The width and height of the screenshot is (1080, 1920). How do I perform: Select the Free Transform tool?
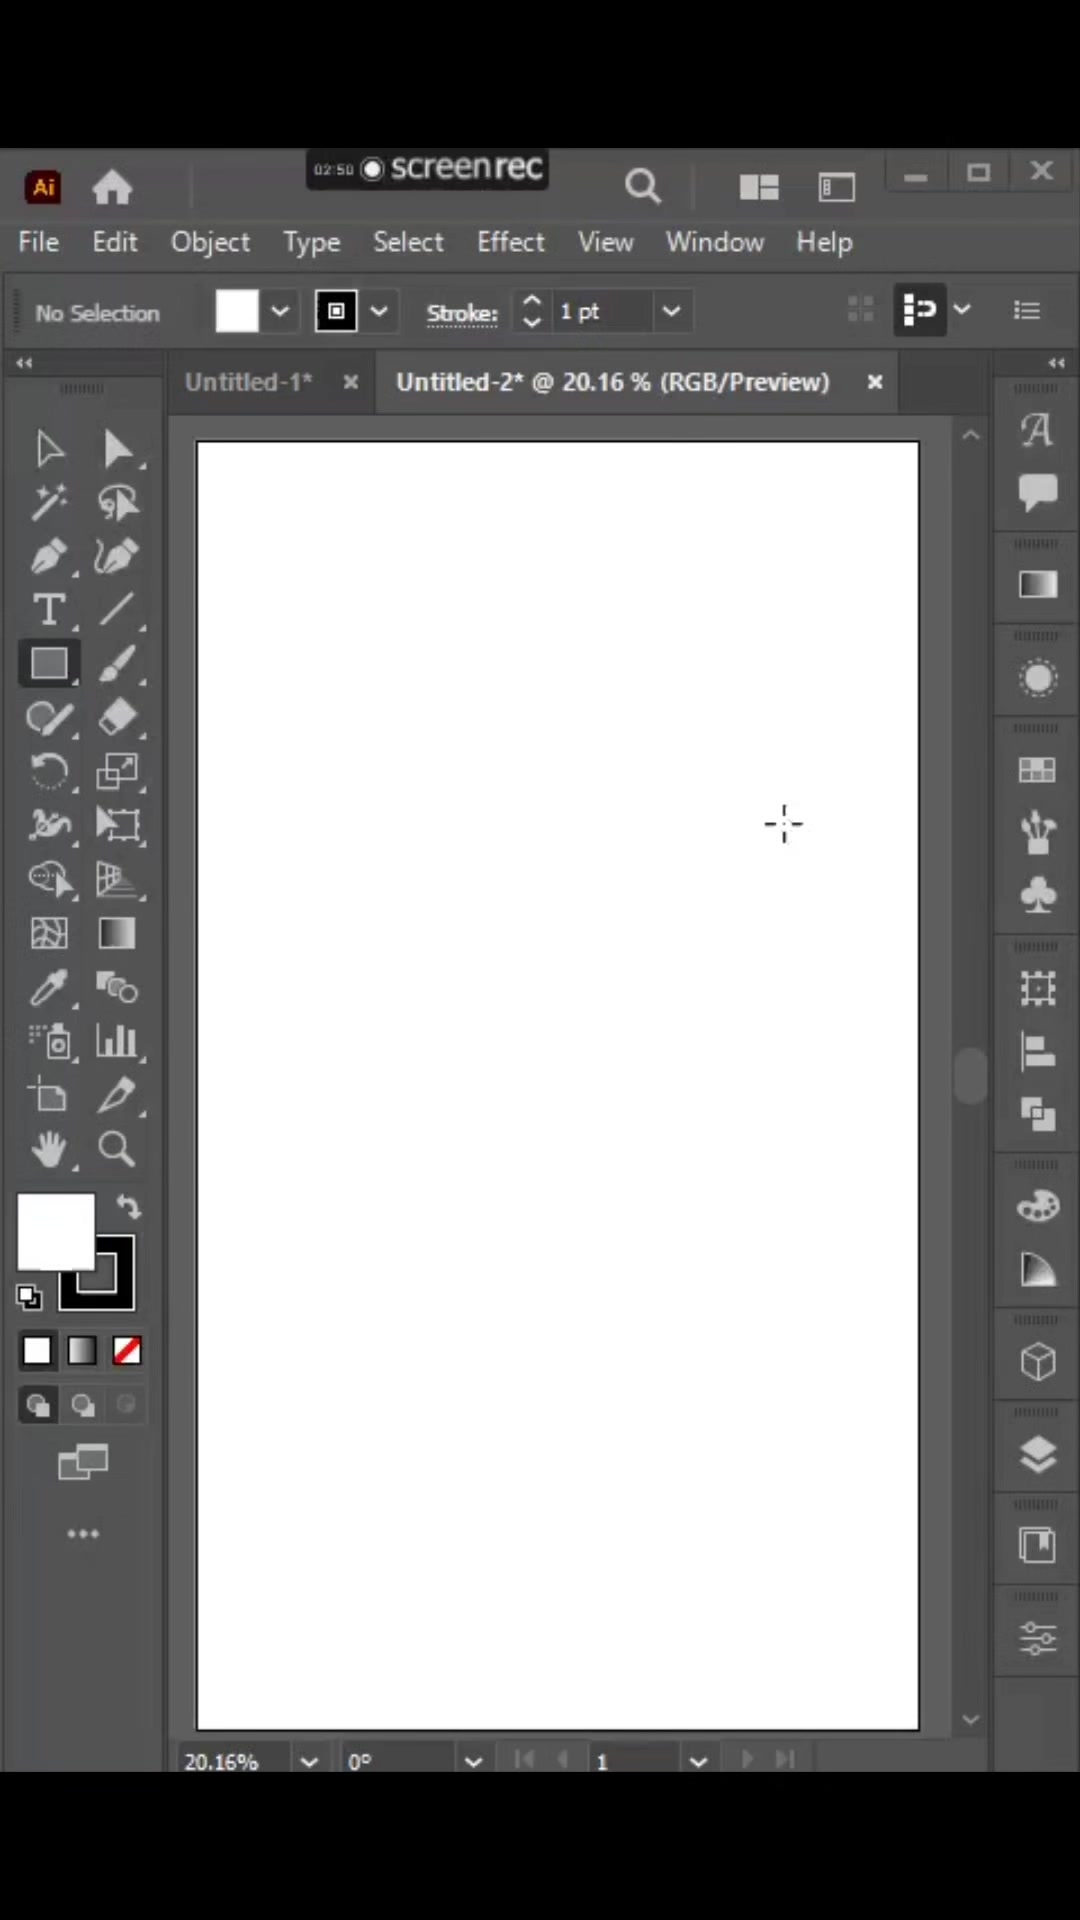tap(117, 825)
